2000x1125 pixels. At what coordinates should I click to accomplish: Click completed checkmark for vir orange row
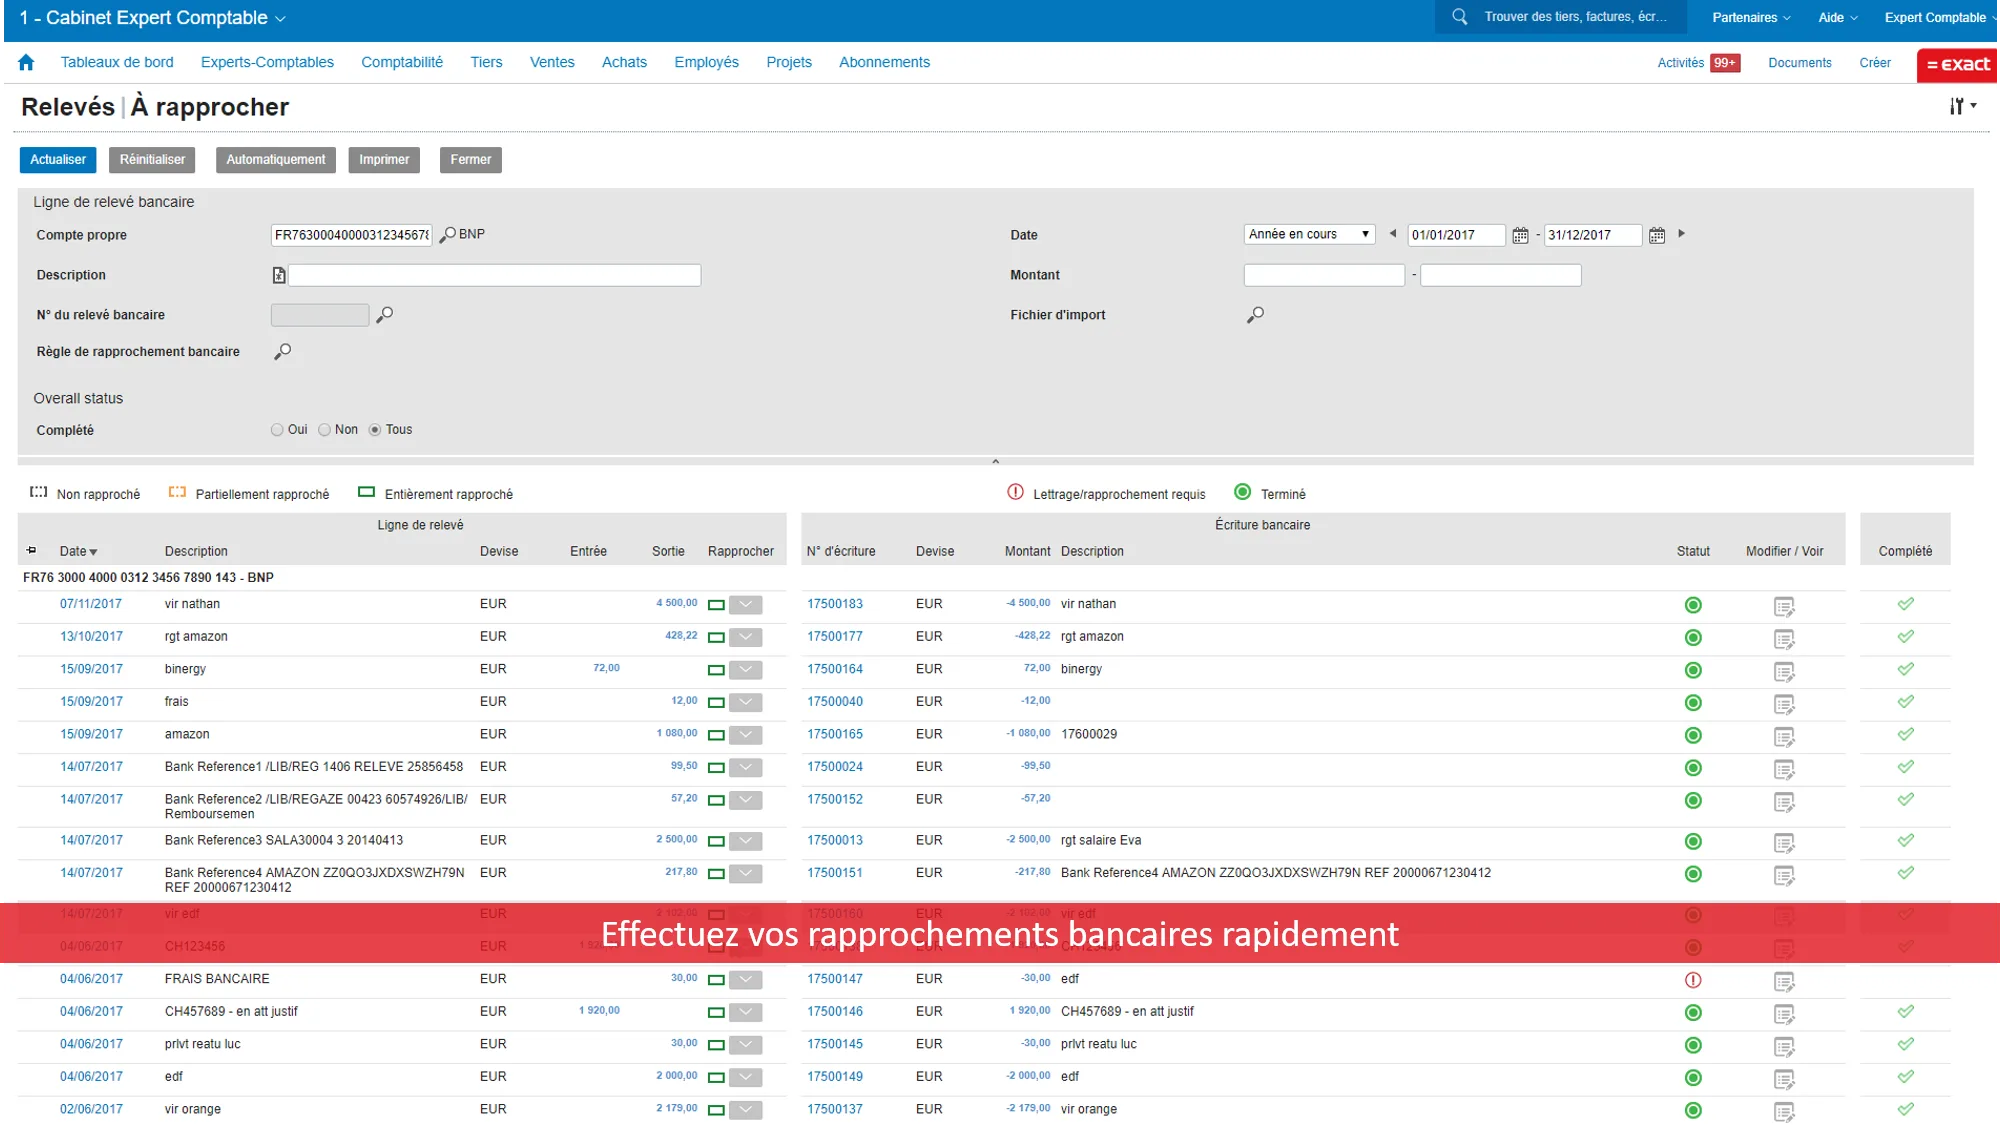[1906, 1109]
